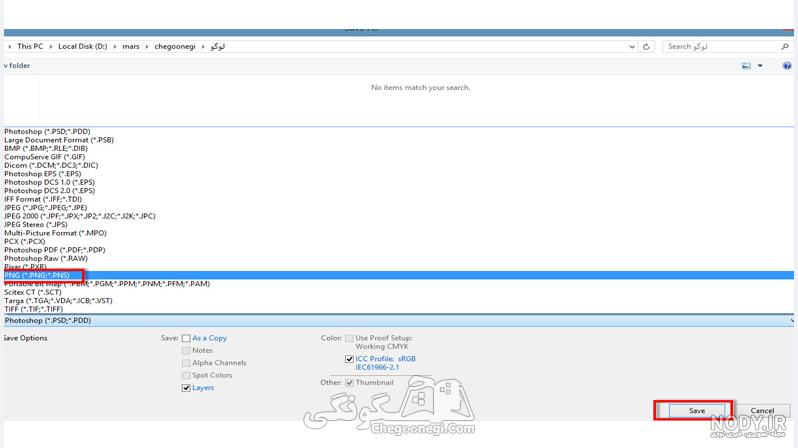Click the search magnifier icon
The height and width of the screenshot is (448, 798).
click(784, 46)
